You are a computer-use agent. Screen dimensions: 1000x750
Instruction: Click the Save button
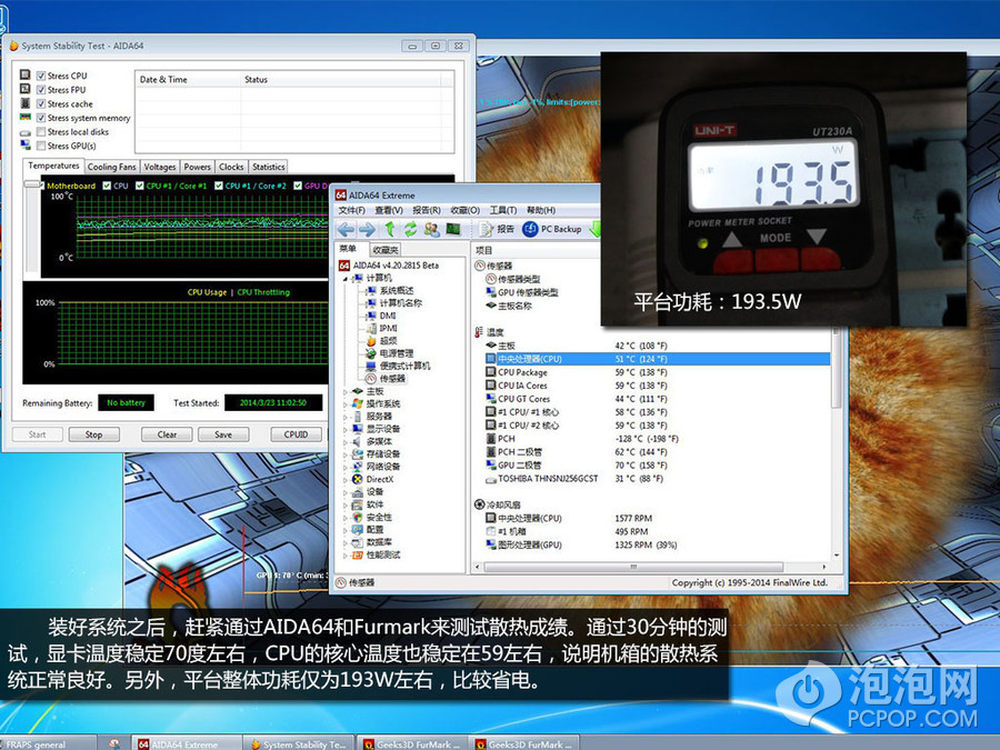223,434
